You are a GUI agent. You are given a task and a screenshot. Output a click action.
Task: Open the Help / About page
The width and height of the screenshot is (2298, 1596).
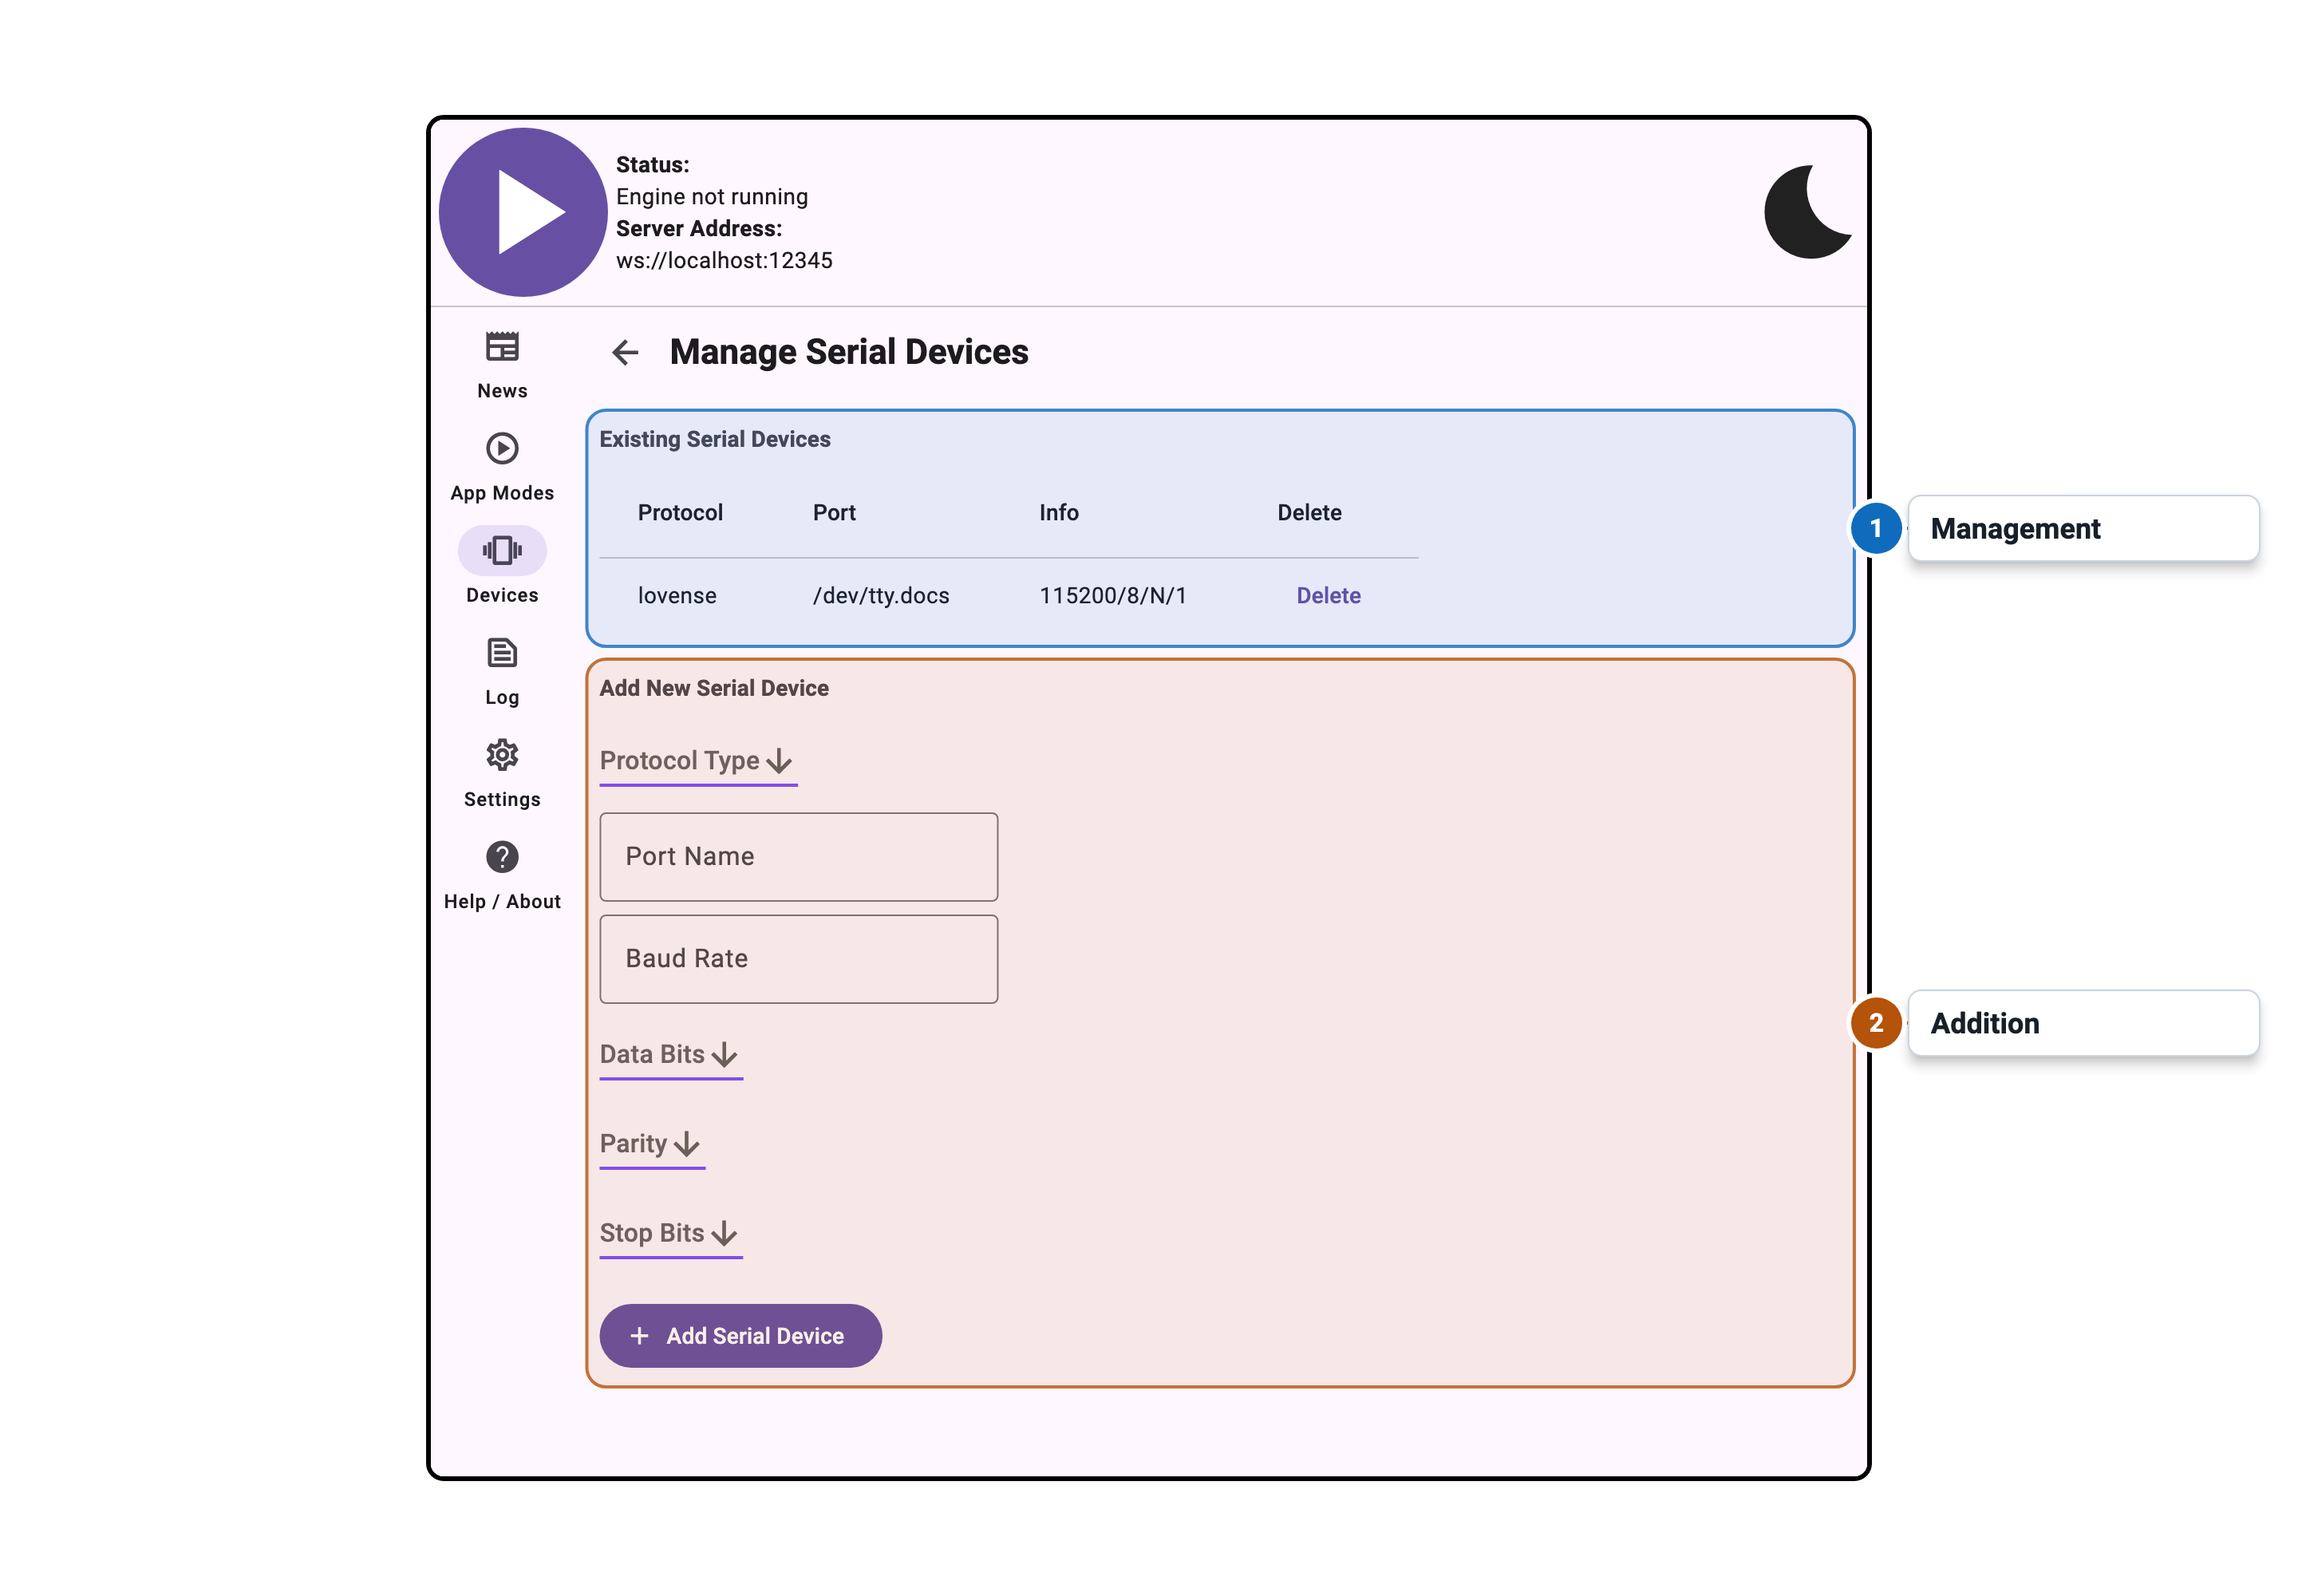pyautogui.click(x=502, y=876)
